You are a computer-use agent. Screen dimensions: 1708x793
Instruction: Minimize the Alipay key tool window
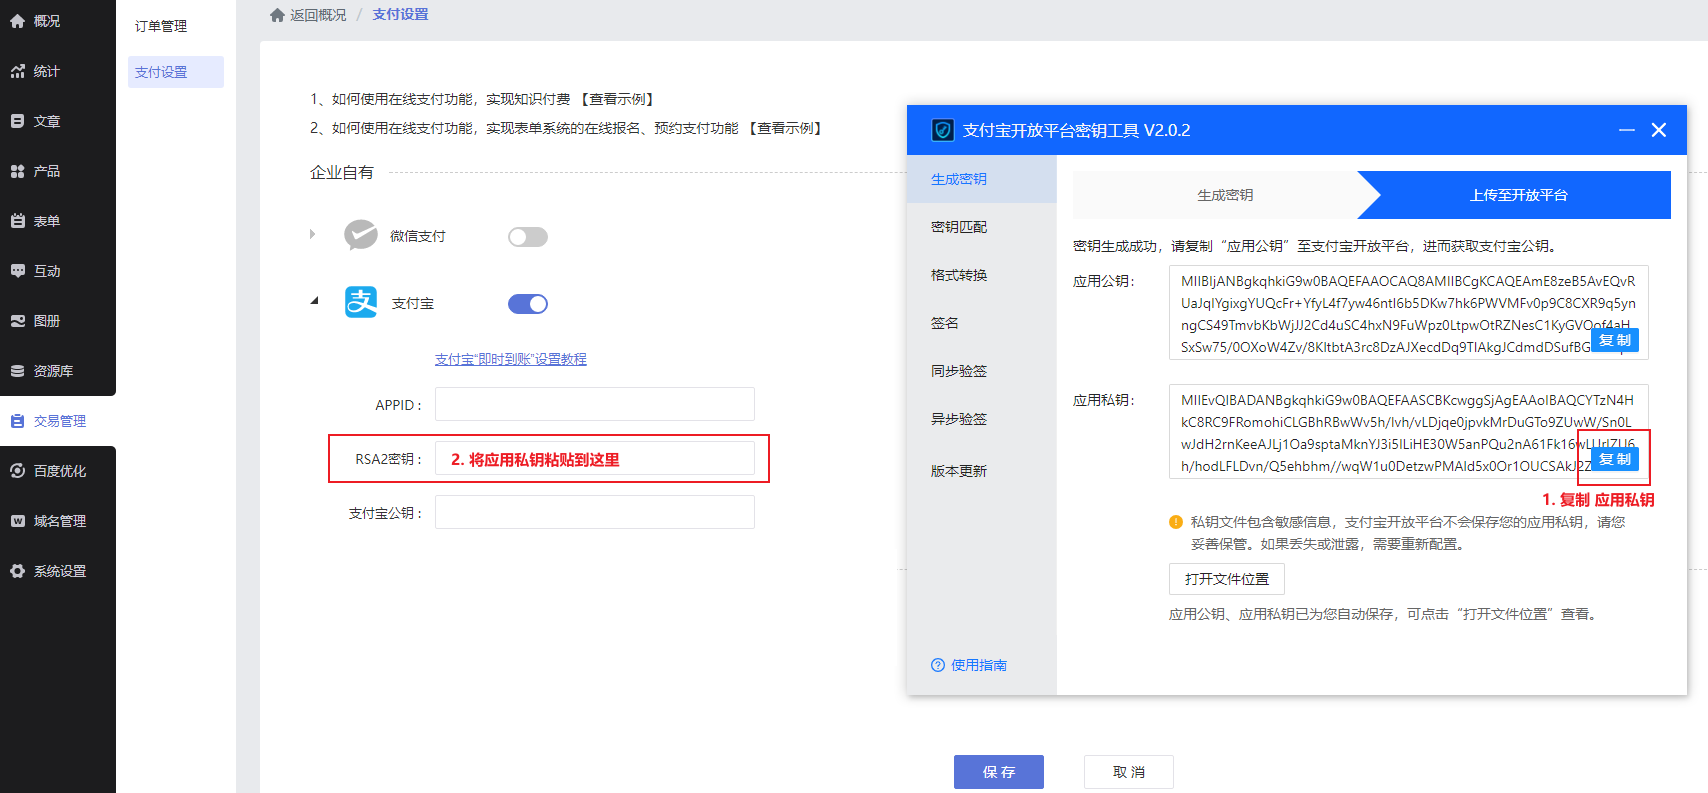click(1627, 130)
